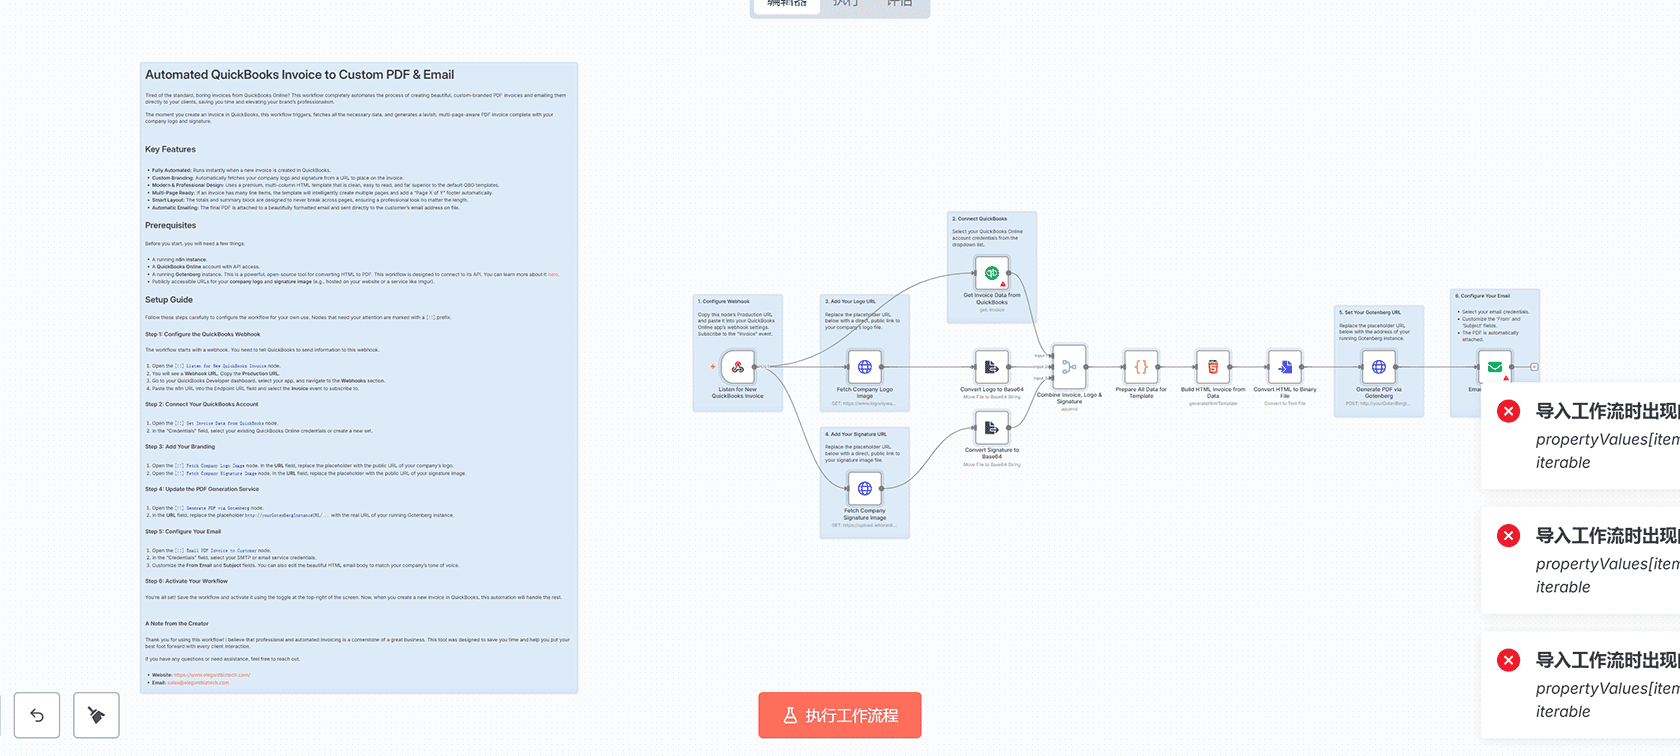Click the green Email node envelope icon
Screen dimensions: 1680x756
click(1494, 367)
